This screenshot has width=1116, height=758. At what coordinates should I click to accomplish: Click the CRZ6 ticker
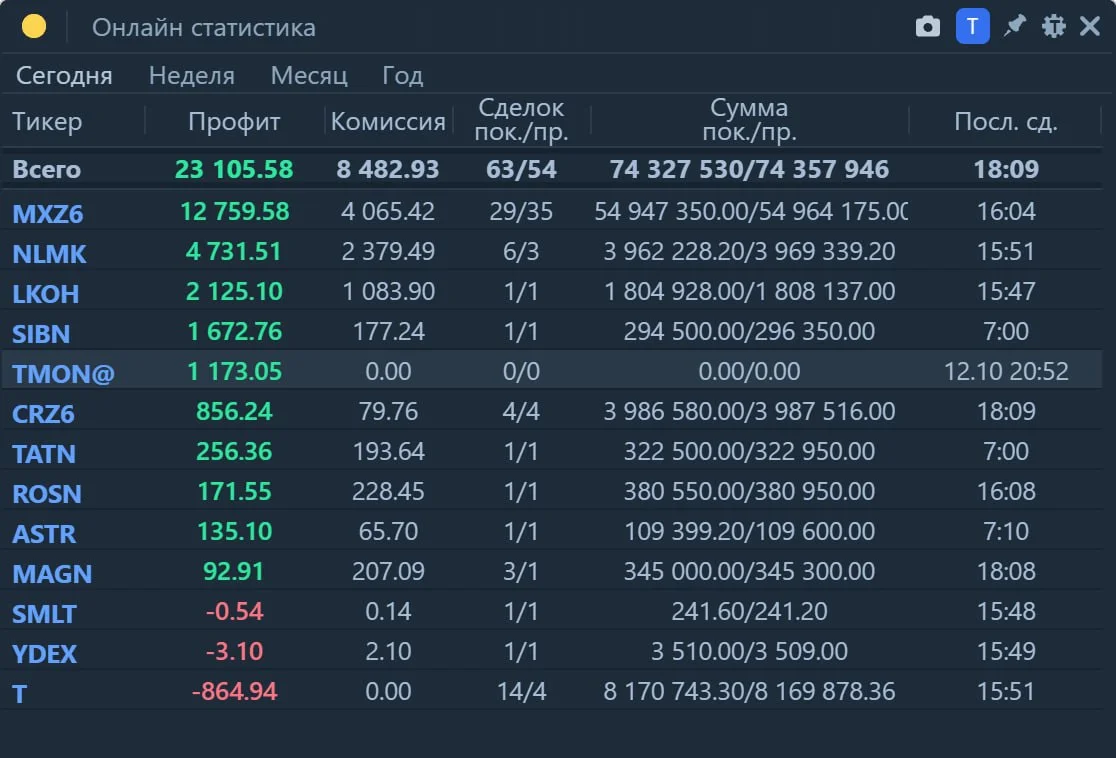(x=43, y=414)
